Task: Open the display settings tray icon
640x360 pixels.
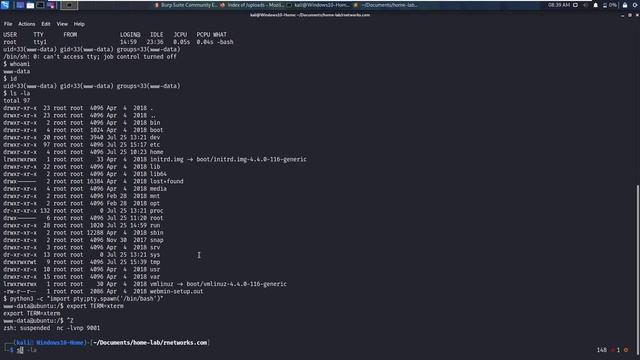Action: (x=576, y=5)
